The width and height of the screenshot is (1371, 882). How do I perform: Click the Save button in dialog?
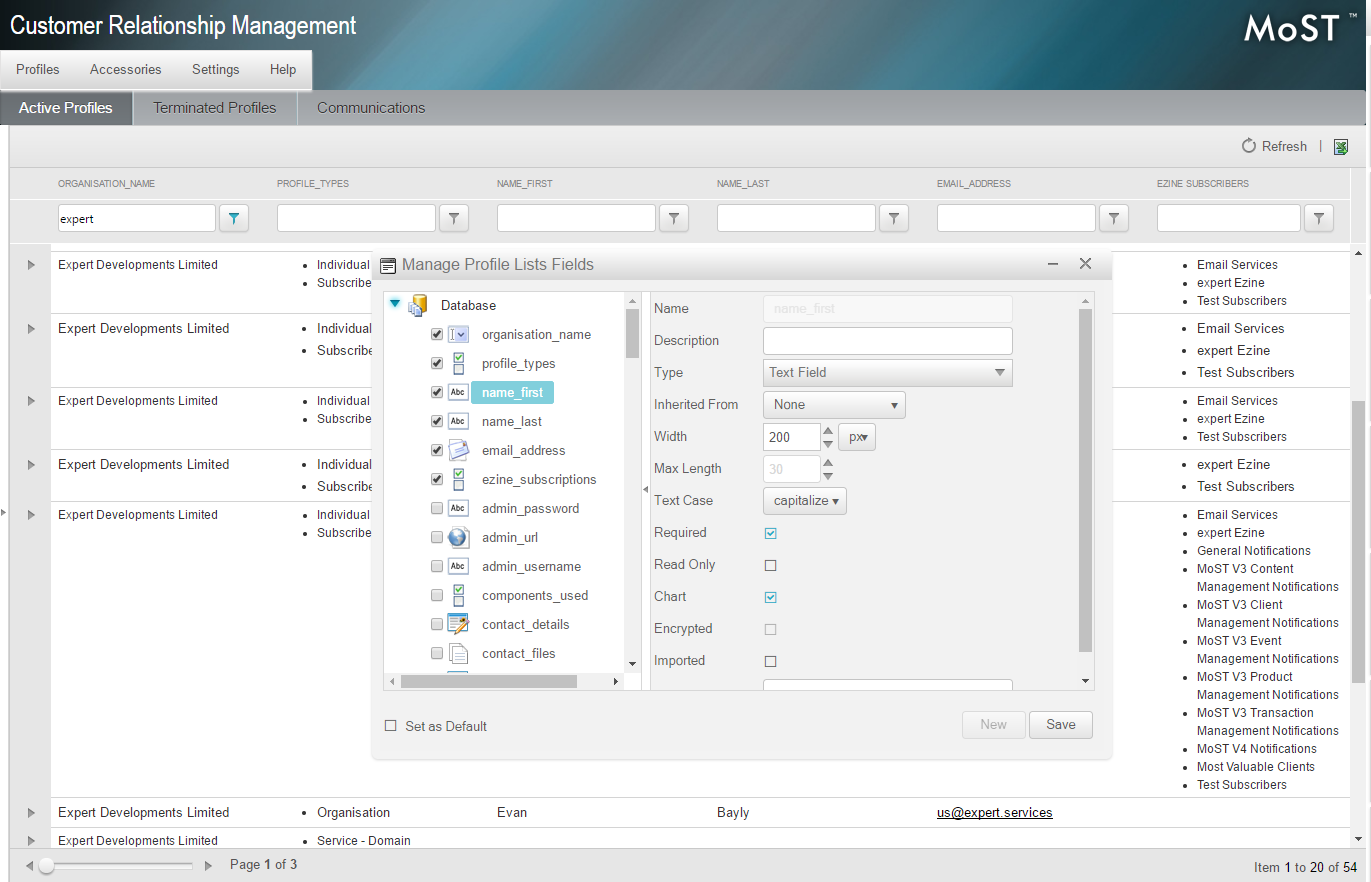(x=1060, y=725)
